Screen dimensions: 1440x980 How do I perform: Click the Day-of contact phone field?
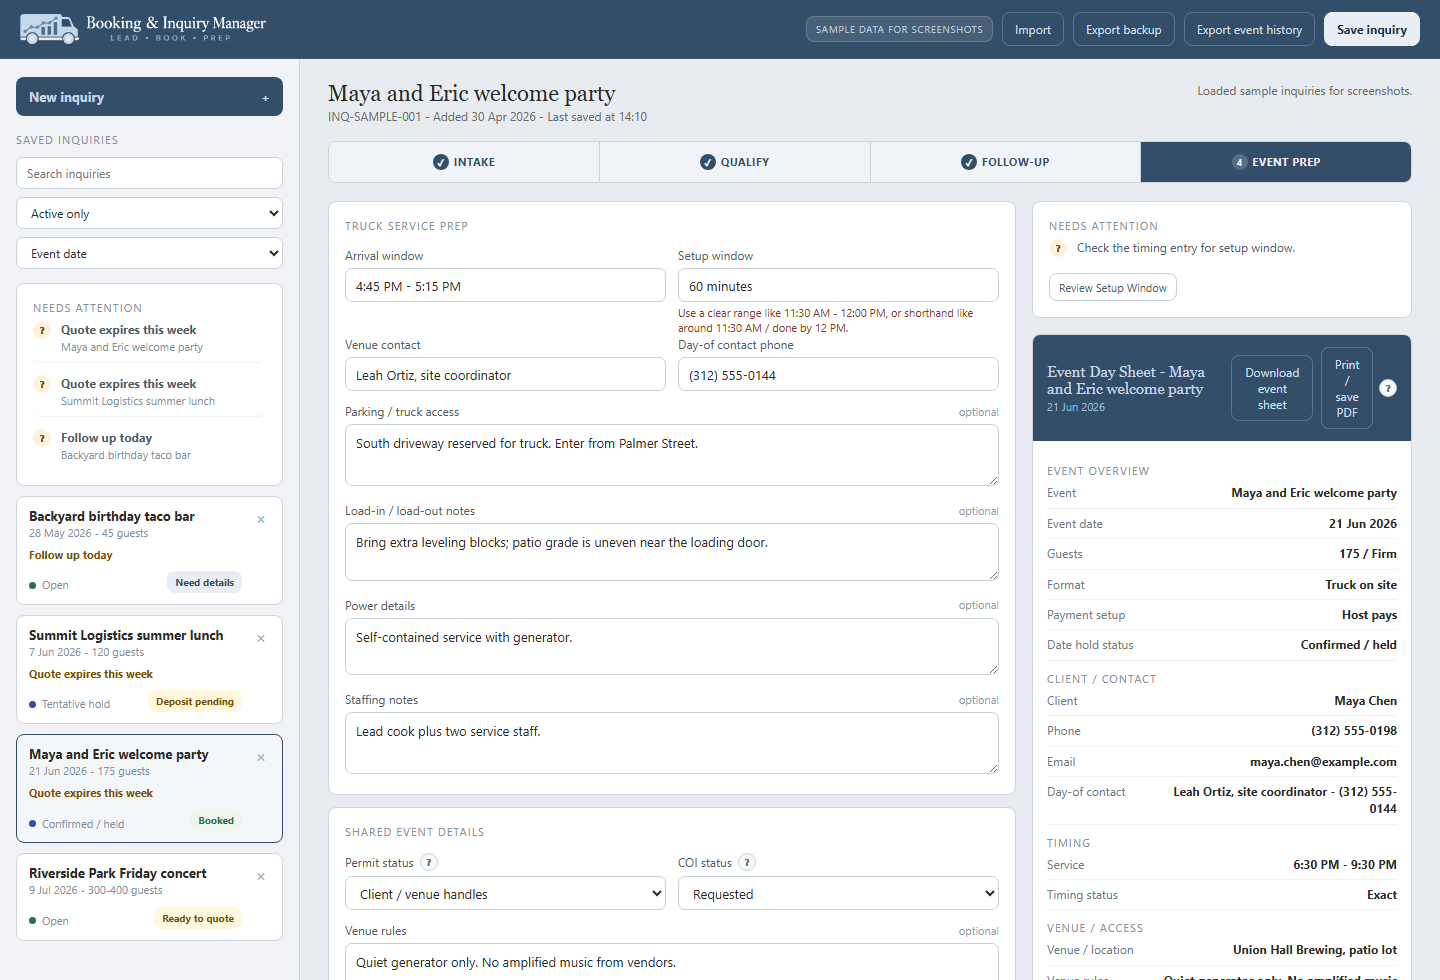[x=838, y=374]
